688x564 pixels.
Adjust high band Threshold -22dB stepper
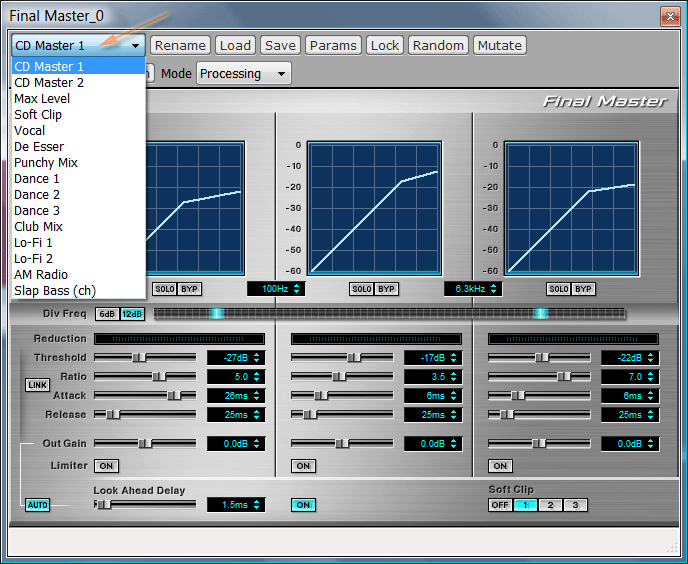coord(650,358)
